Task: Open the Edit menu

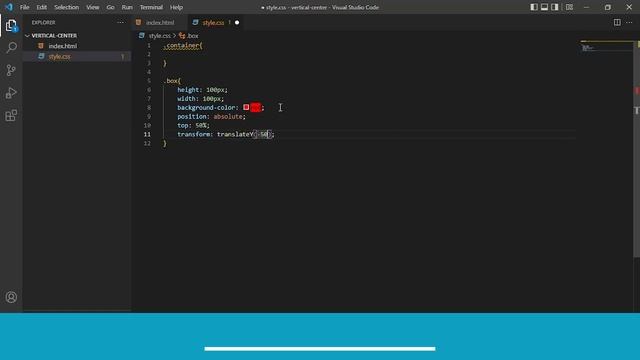Action: coord(41,7)
